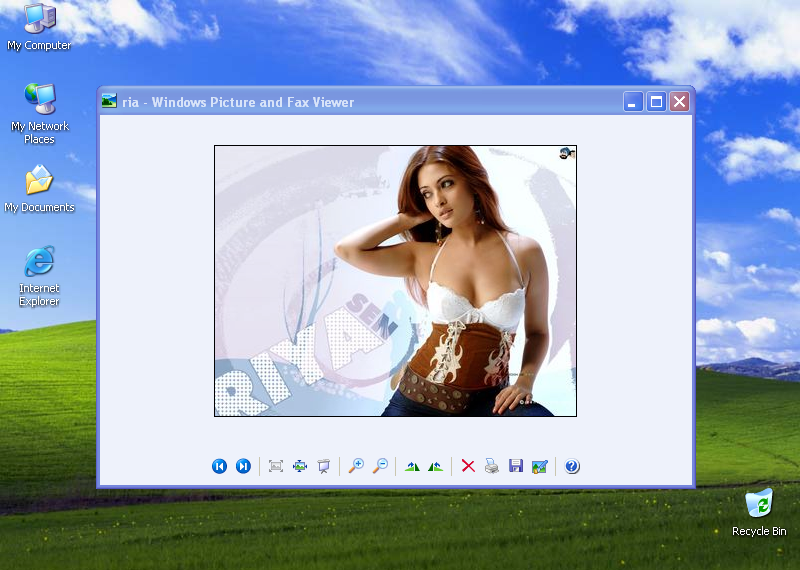Image resolution: width=800 pixels, height=570 pixels.
Task: Minimize the Picture and Fax Viewer window
Action: coord(633,101)
